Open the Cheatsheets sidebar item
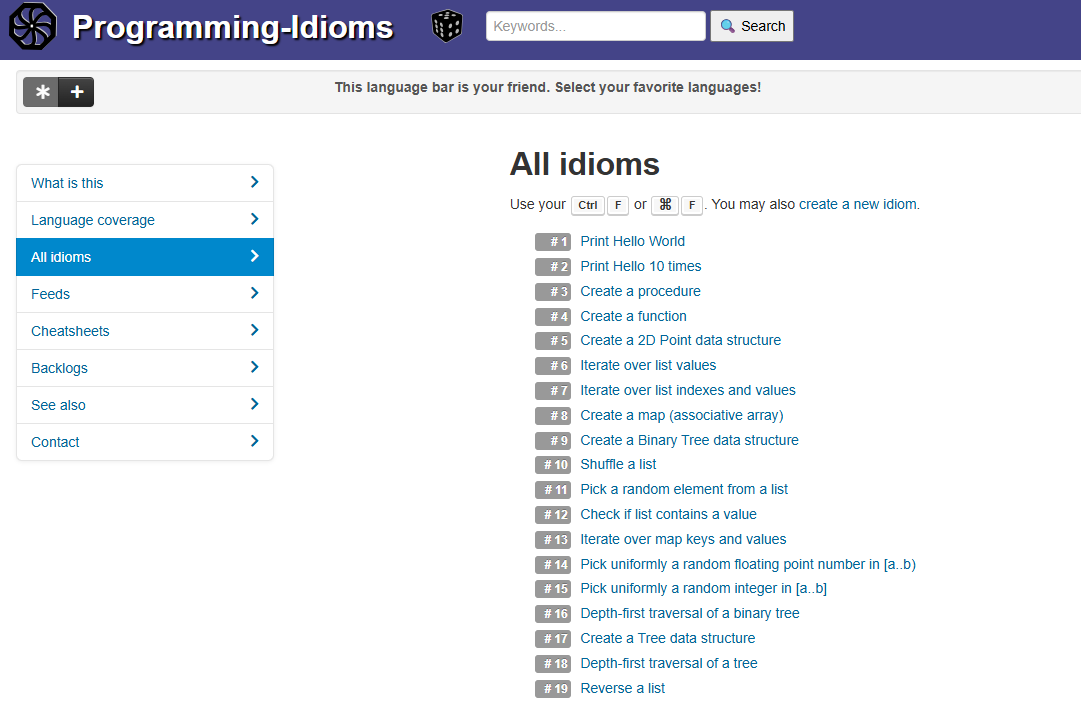1081x701 pixels. (x=145, y=331)
